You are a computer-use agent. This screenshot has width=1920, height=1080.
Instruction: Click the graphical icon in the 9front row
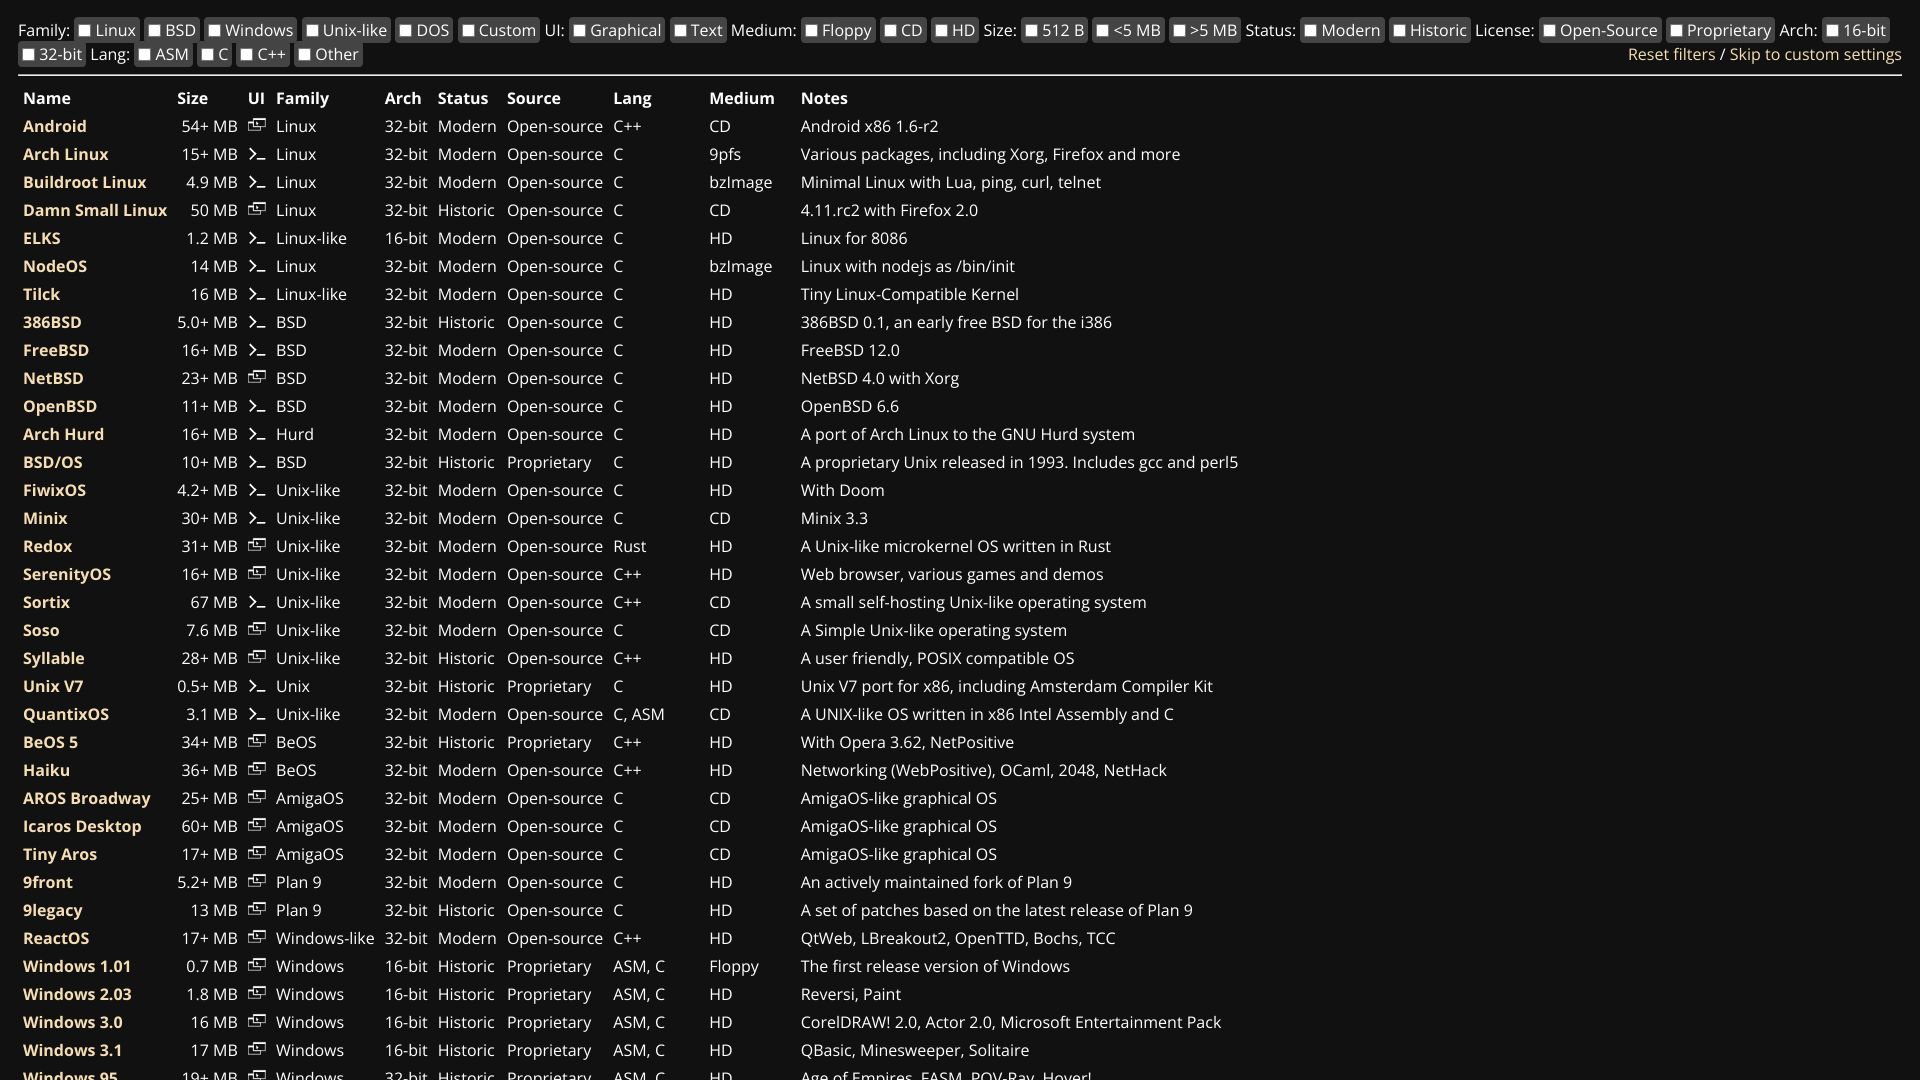257,882
